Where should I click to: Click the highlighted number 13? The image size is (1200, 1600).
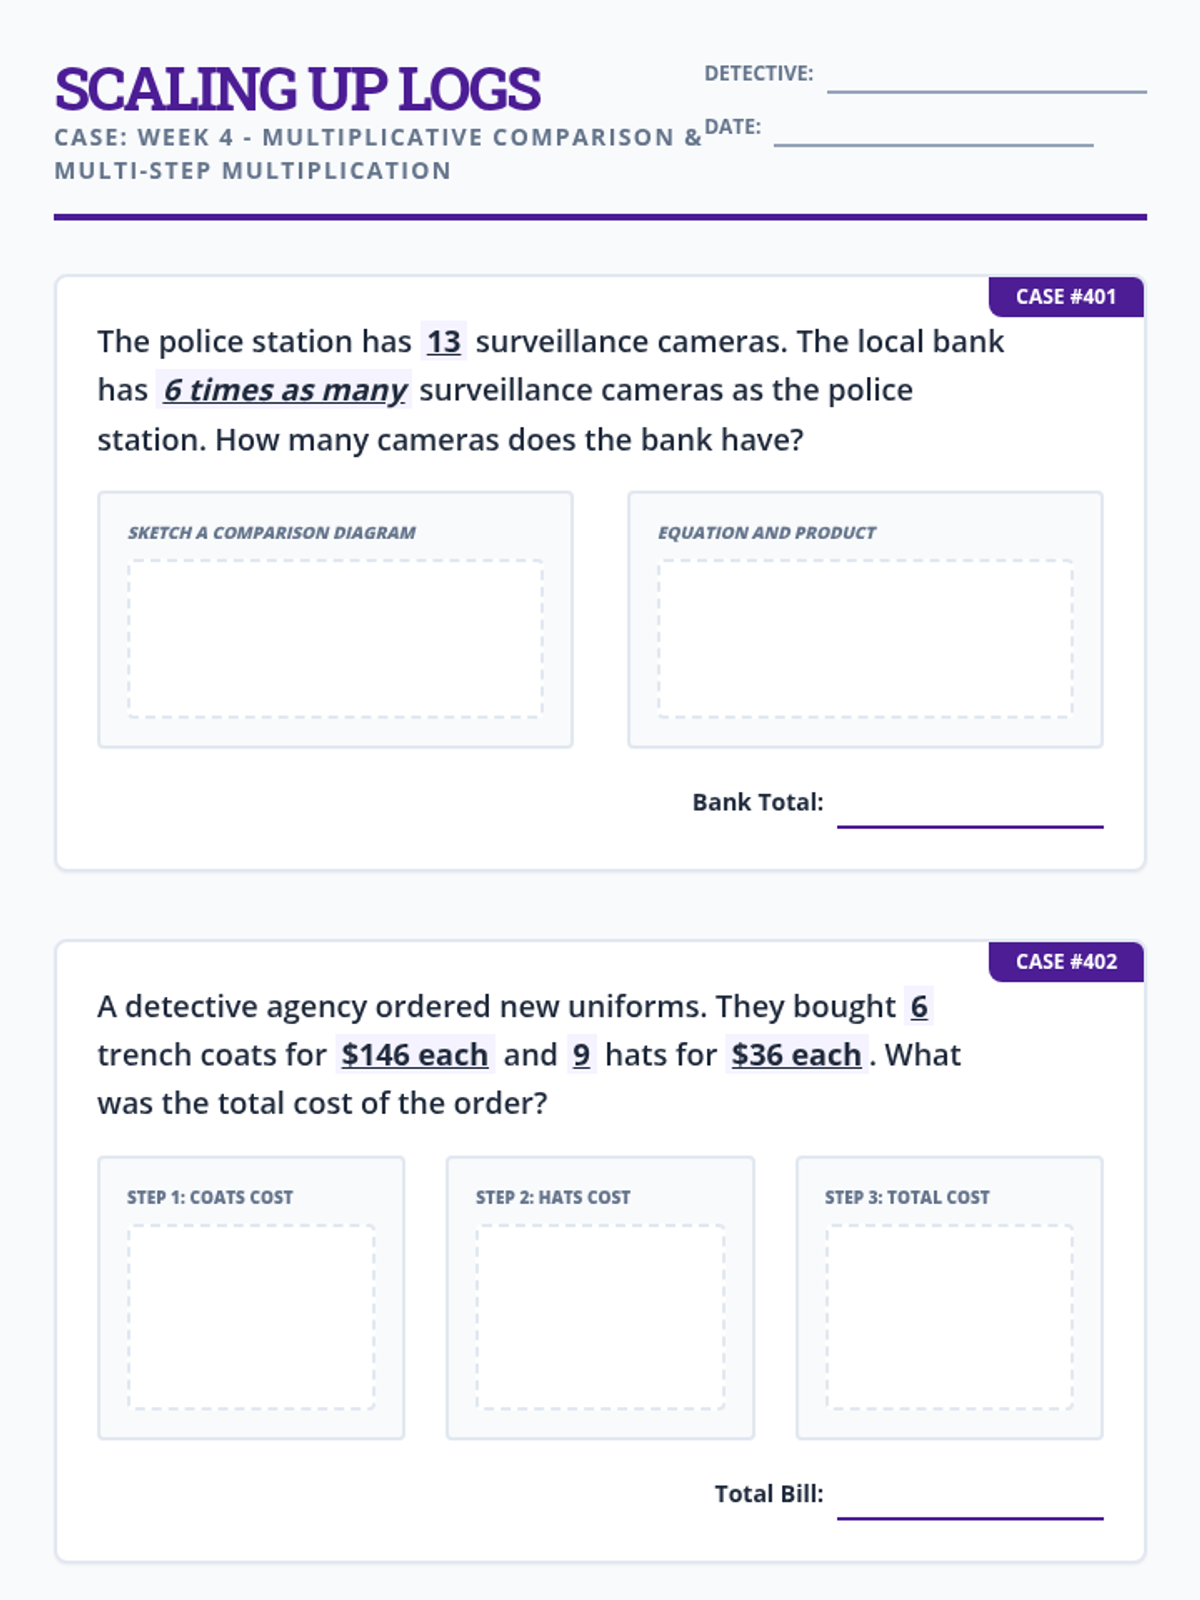444,342
